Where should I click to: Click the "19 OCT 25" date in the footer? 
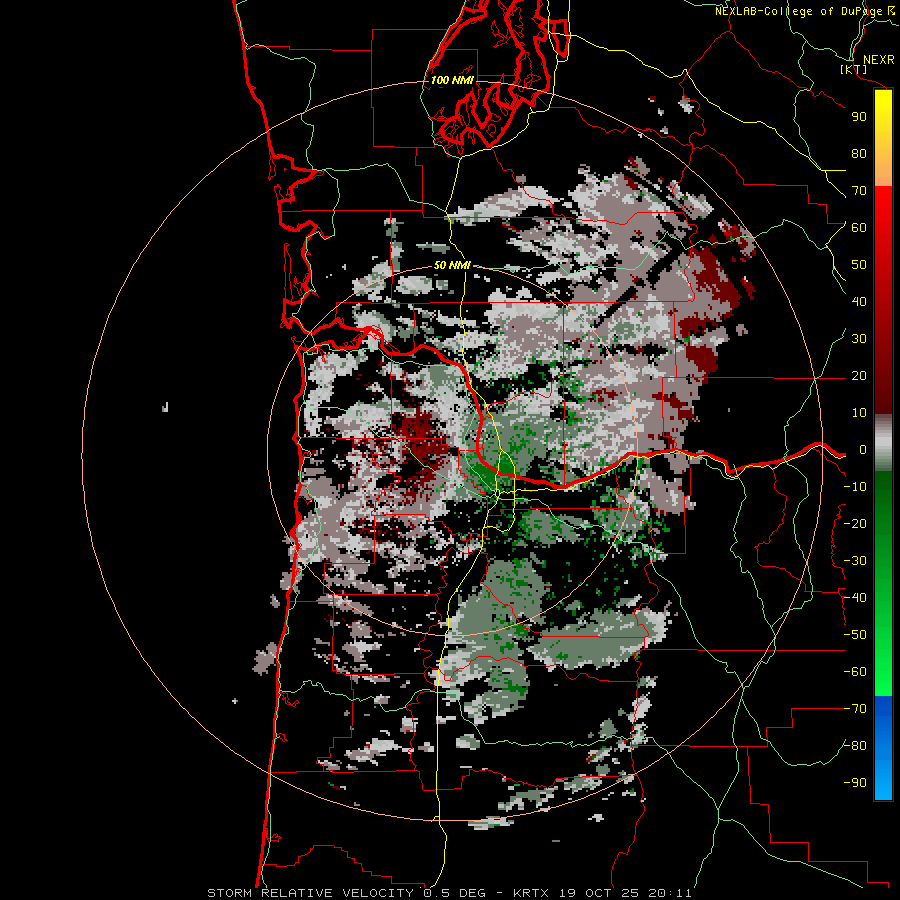[x=599, y=893]
